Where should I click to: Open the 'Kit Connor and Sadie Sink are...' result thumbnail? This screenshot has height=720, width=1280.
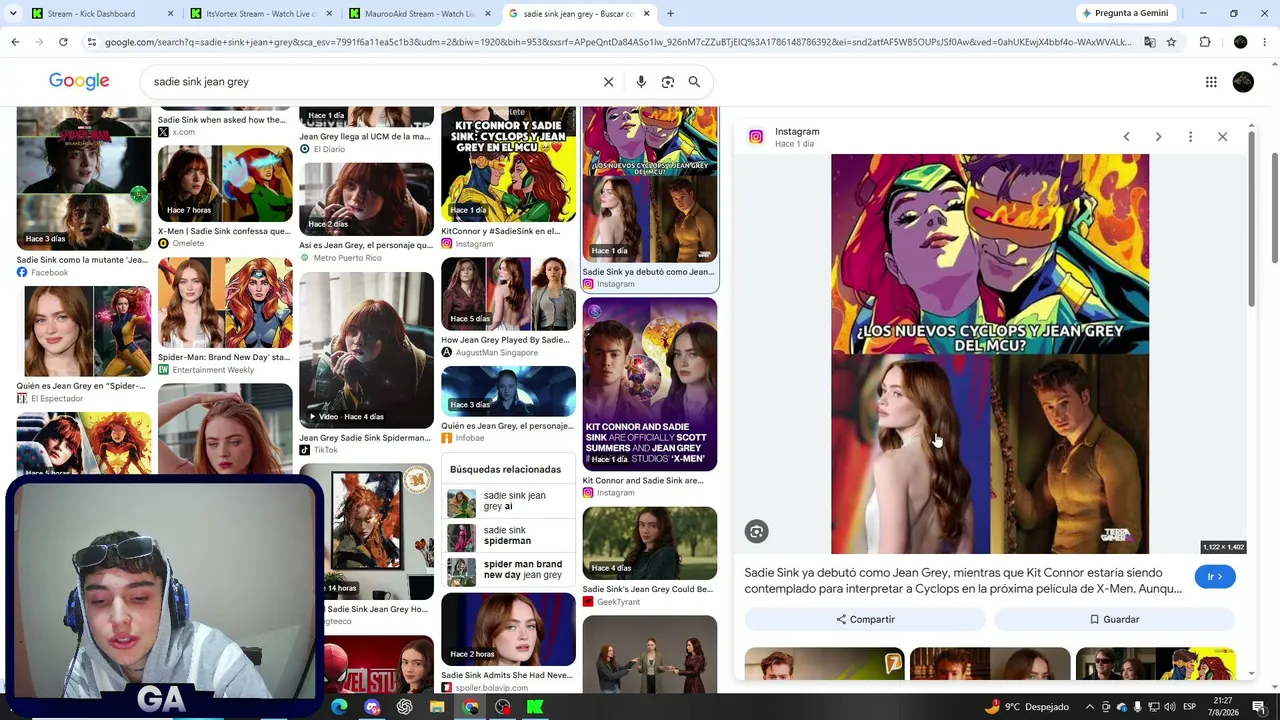(x=650, y=384)
